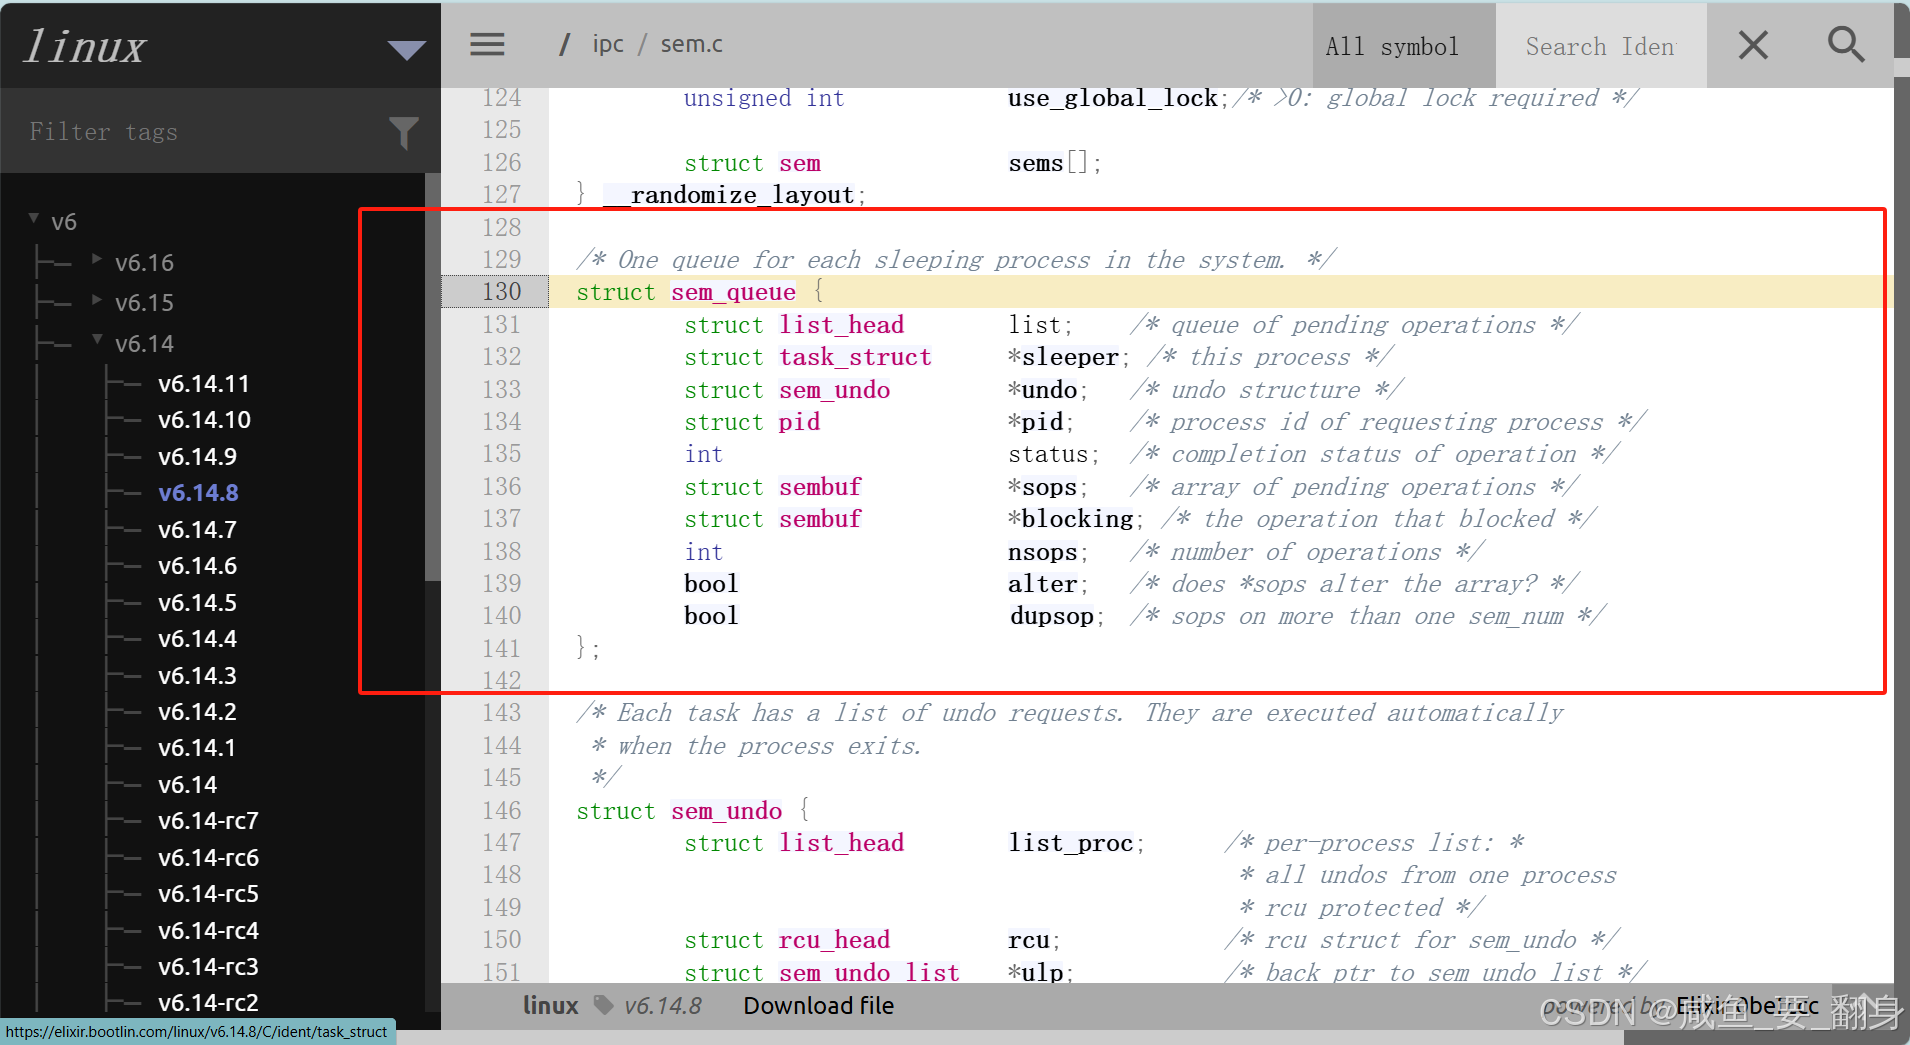Open list_head identifier on line 147
The height and width of the screenshot is (1045, 1910).
841,843
